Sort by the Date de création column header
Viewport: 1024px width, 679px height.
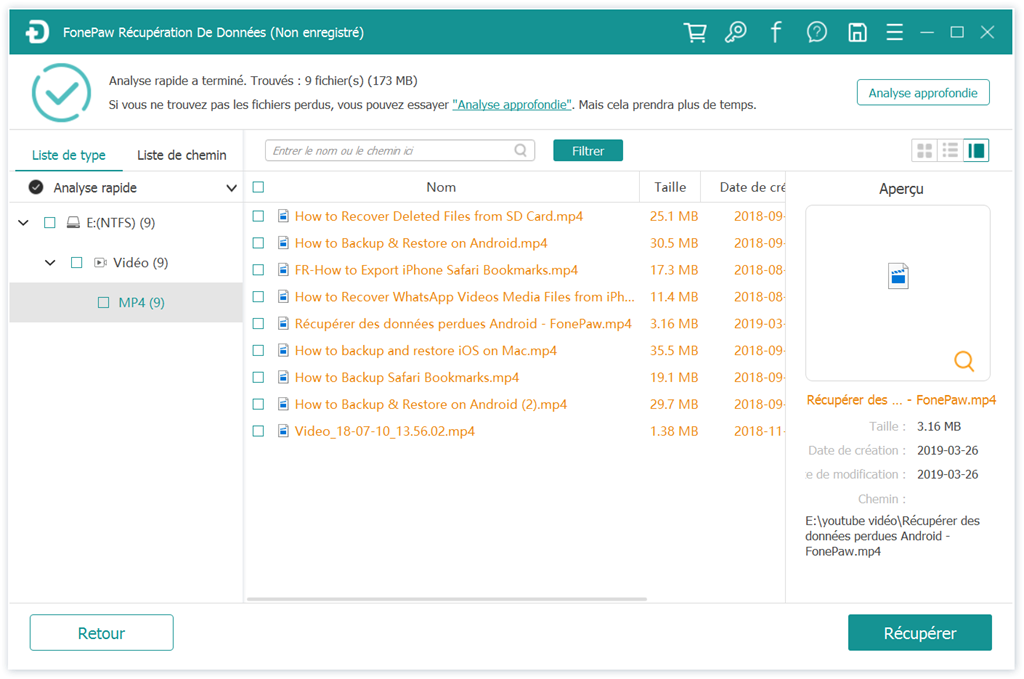743,187
